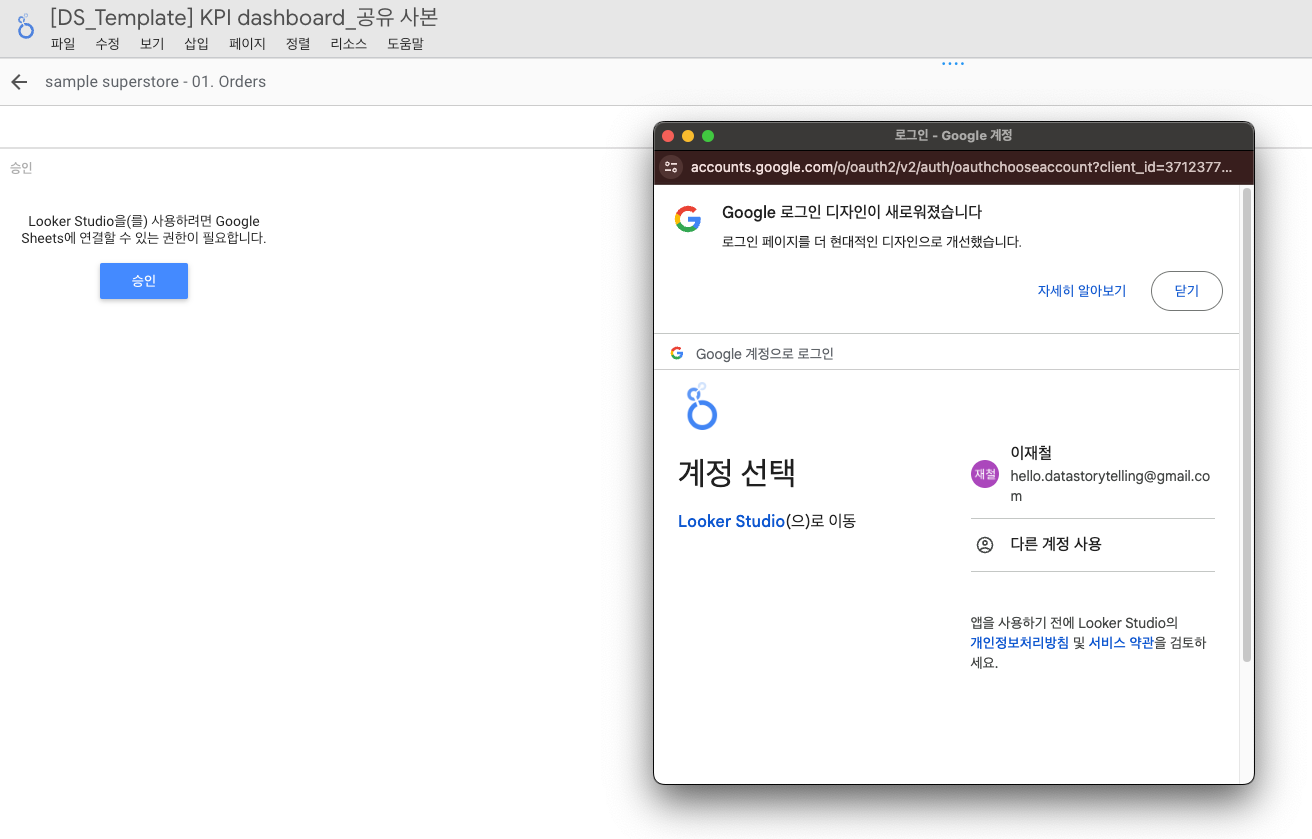
Task: Choose 다른 계정 사용
Action: (x=1093, y=545)
